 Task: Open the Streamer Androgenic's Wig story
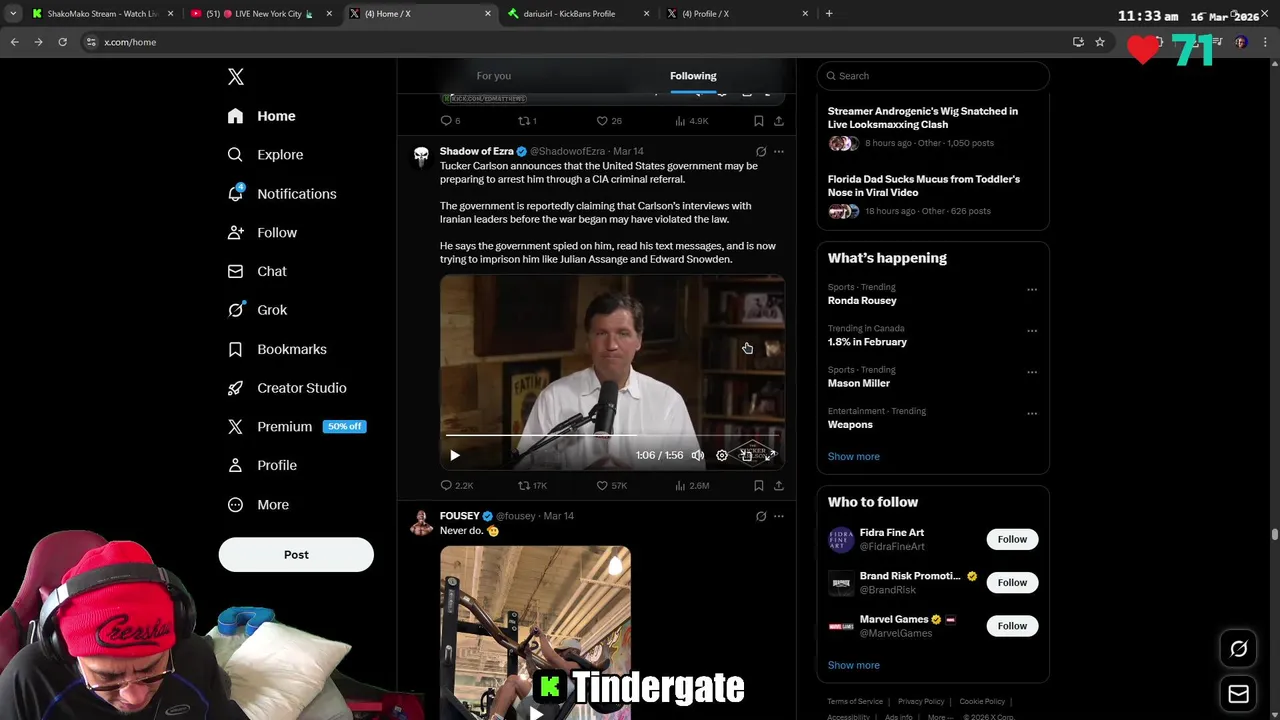point(933,127)
